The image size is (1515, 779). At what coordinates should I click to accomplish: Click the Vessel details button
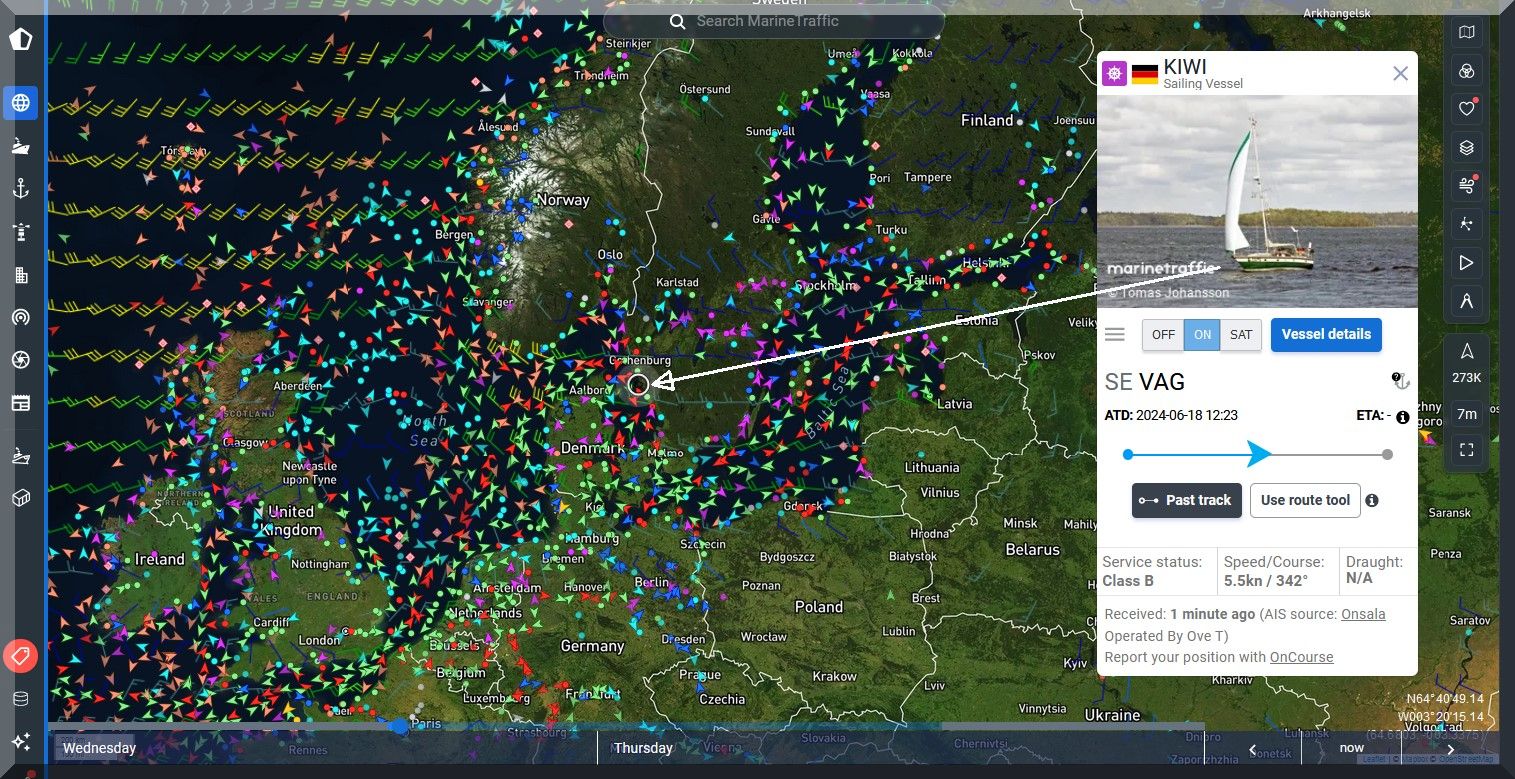1326,335
